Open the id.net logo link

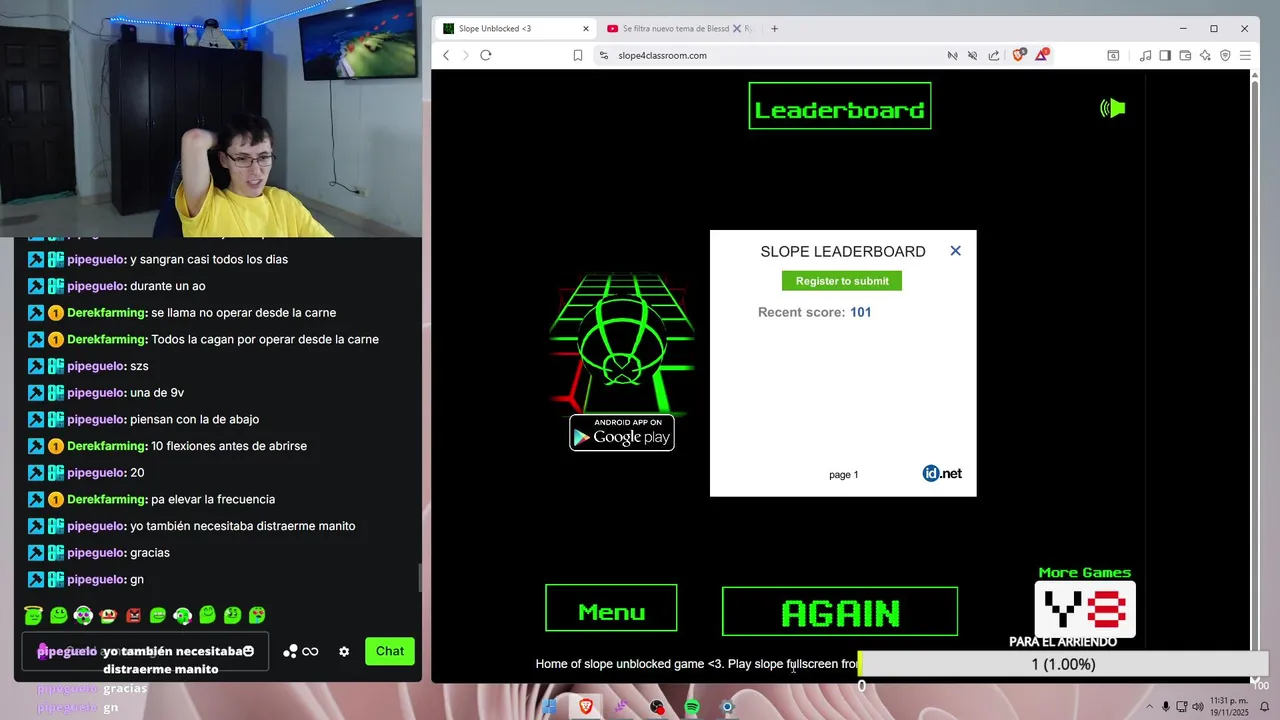click(942, 474)
